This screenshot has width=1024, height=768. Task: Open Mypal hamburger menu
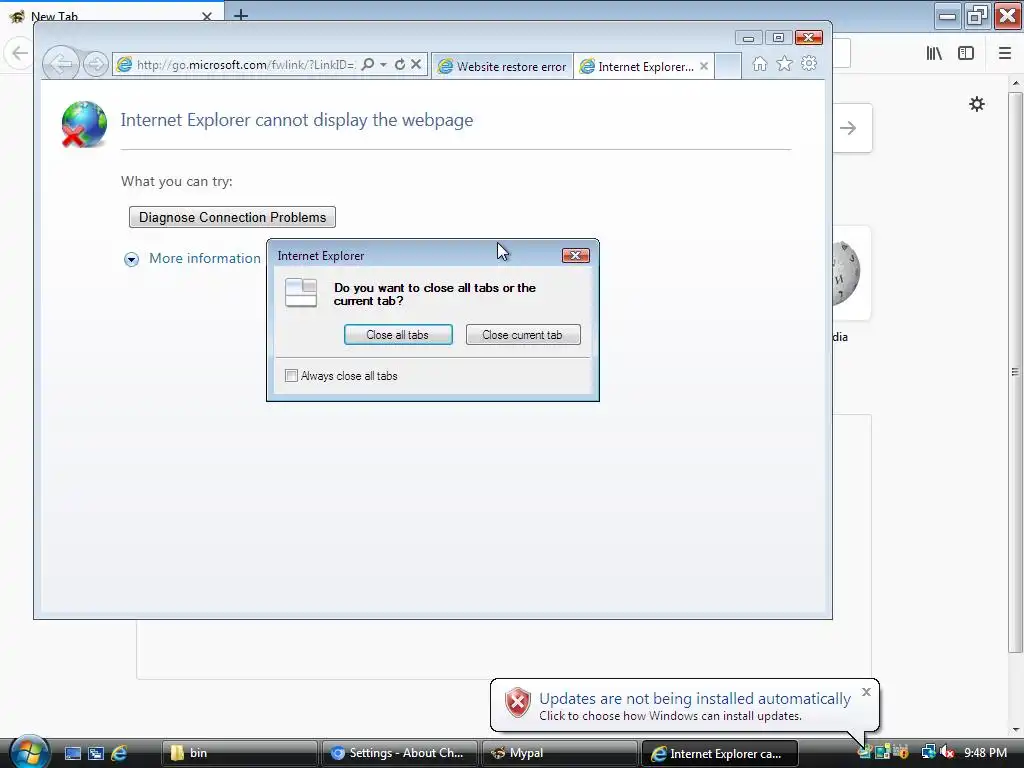(x=1005, y=53)
